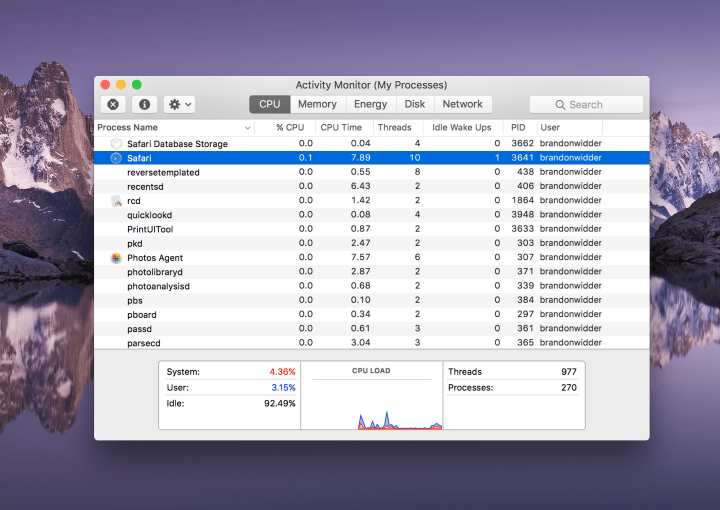Sort by CPU Time column header
The image size is (720, 510).
coord(341,128)
